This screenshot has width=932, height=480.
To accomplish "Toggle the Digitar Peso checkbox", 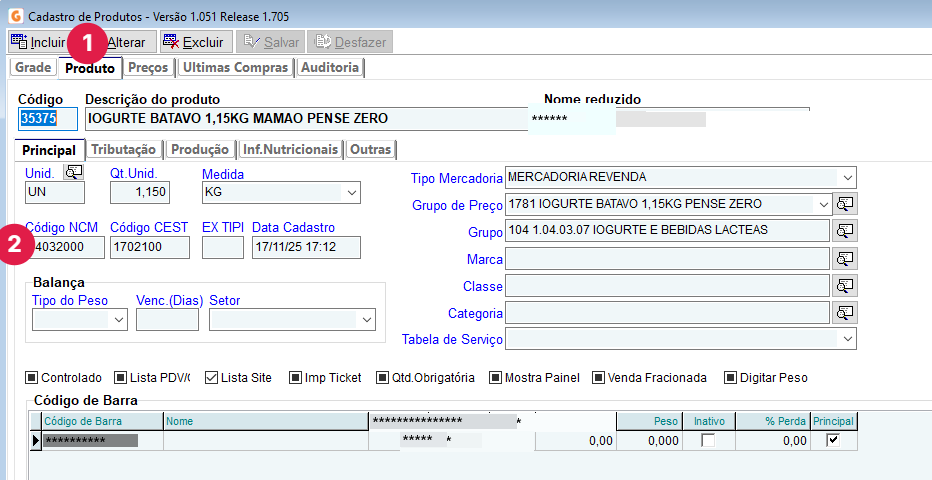I will (731, 378).
